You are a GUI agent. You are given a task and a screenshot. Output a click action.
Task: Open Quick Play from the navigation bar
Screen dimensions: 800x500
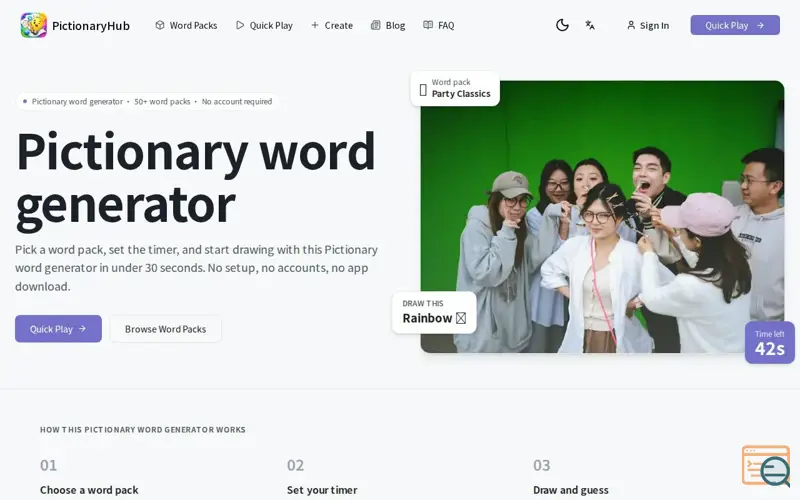pos(264,25)
